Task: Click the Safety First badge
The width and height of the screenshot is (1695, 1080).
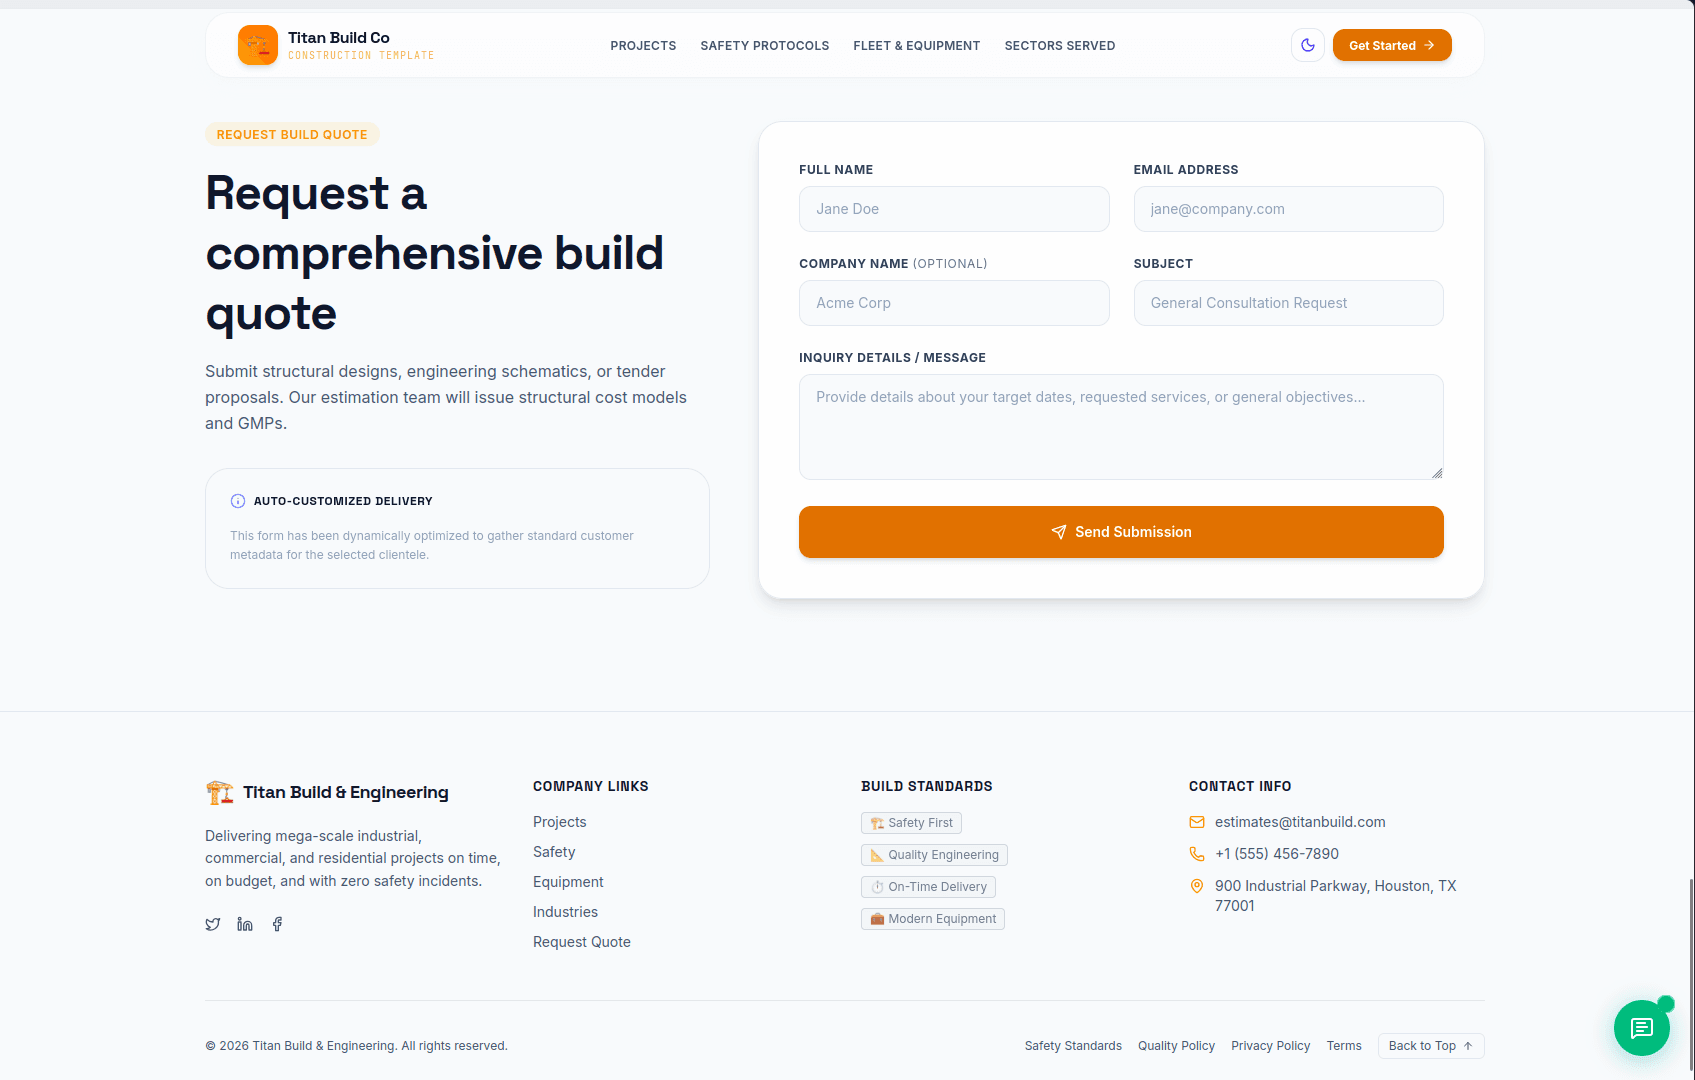Action: point(911,823)
